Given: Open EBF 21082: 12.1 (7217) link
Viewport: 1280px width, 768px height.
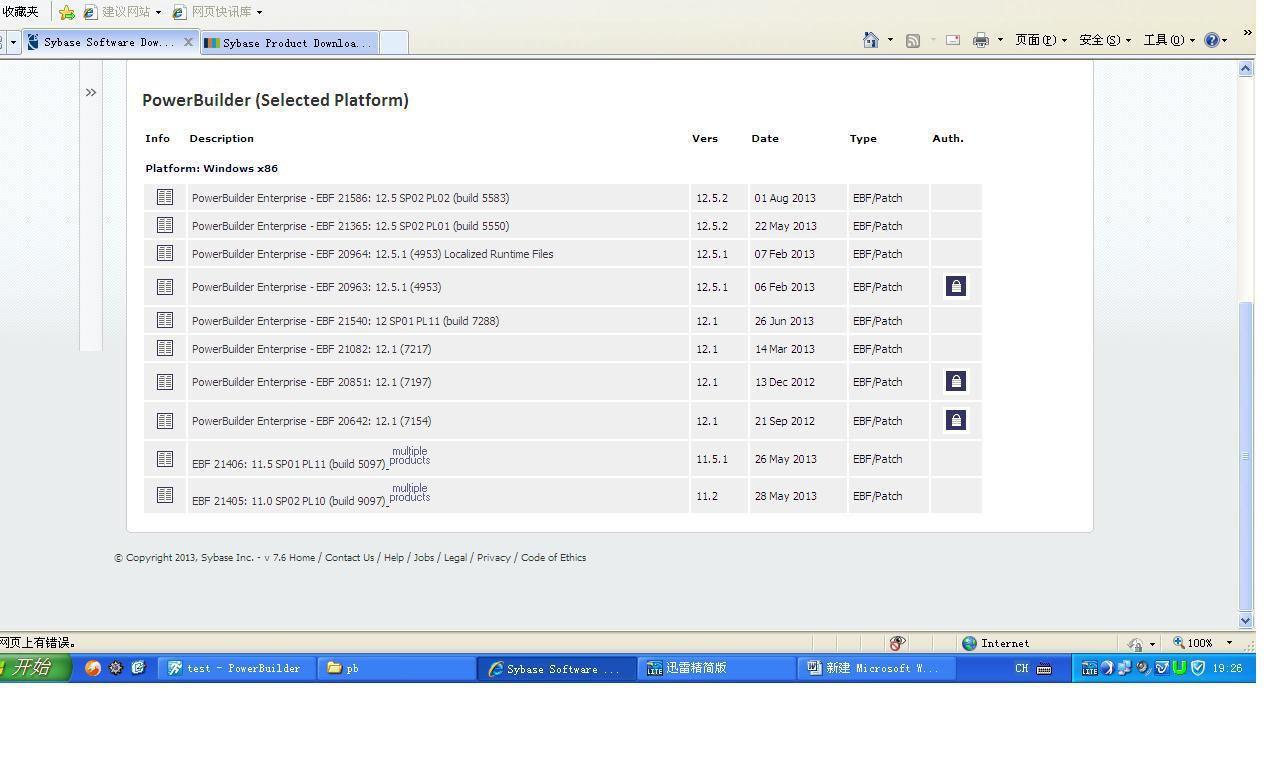Looking at the screenshot, I should (311, 349).
